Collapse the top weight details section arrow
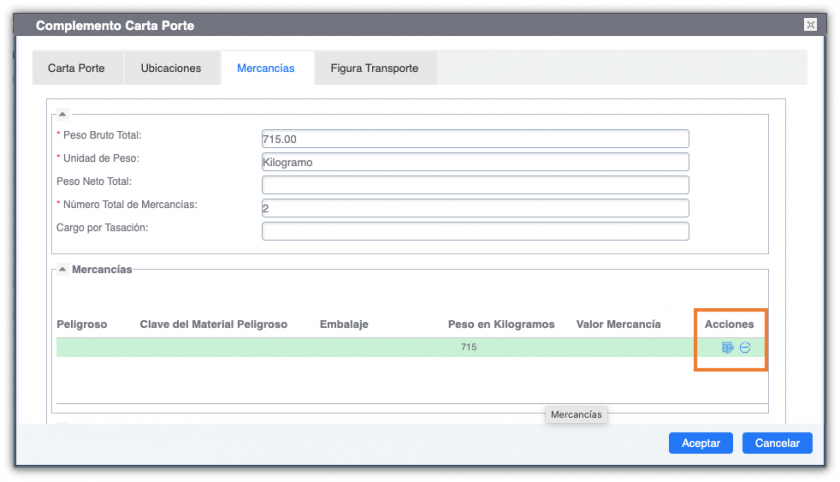Image resolution: width=840 pixels, height=482 pixels. (62, 114)
